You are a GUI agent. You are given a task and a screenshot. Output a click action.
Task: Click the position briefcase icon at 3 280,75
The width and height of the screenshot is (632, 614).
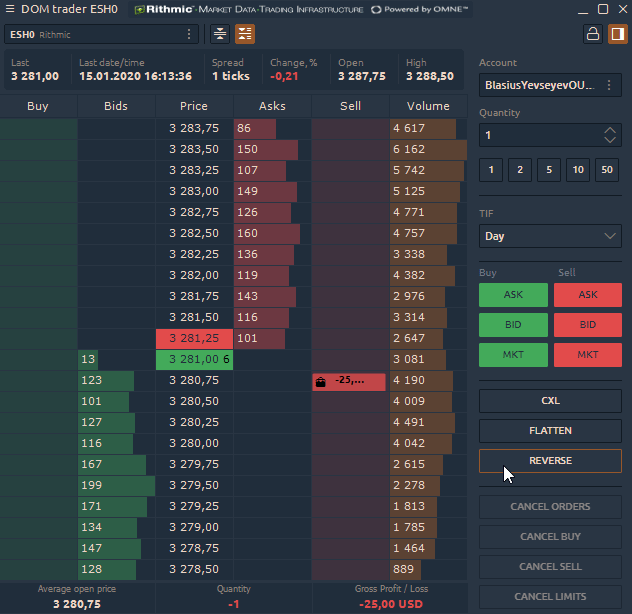(320, 382)
